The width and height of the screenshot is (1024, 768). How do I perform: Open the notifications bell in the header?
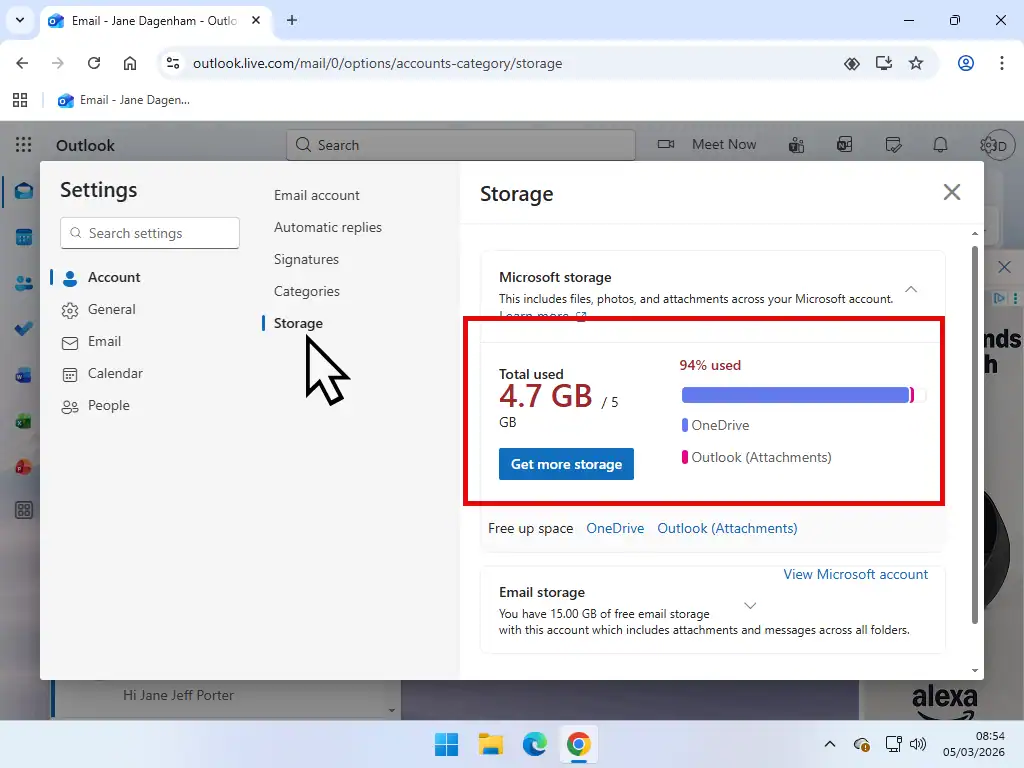point(940,144)
